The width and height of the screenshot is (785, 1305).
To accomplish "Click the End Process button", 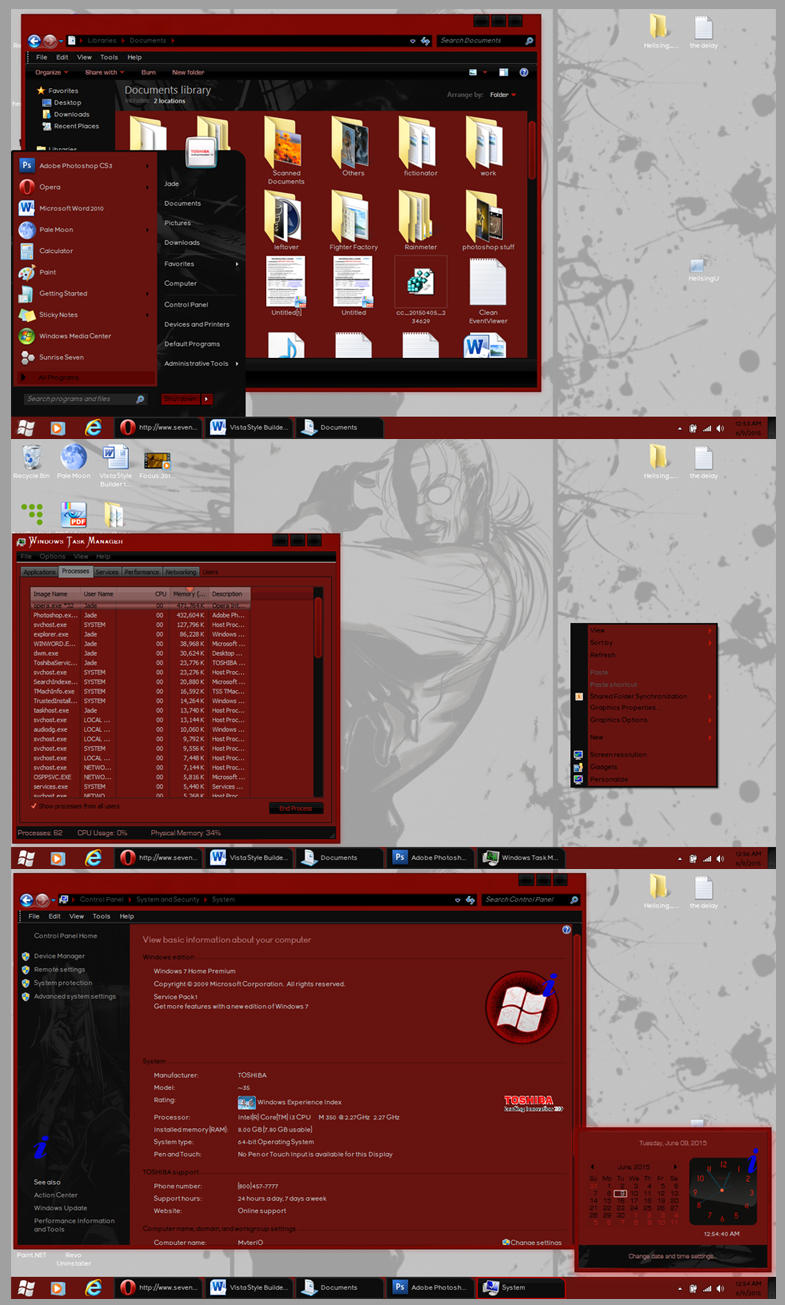I will [x=296, y=808].
